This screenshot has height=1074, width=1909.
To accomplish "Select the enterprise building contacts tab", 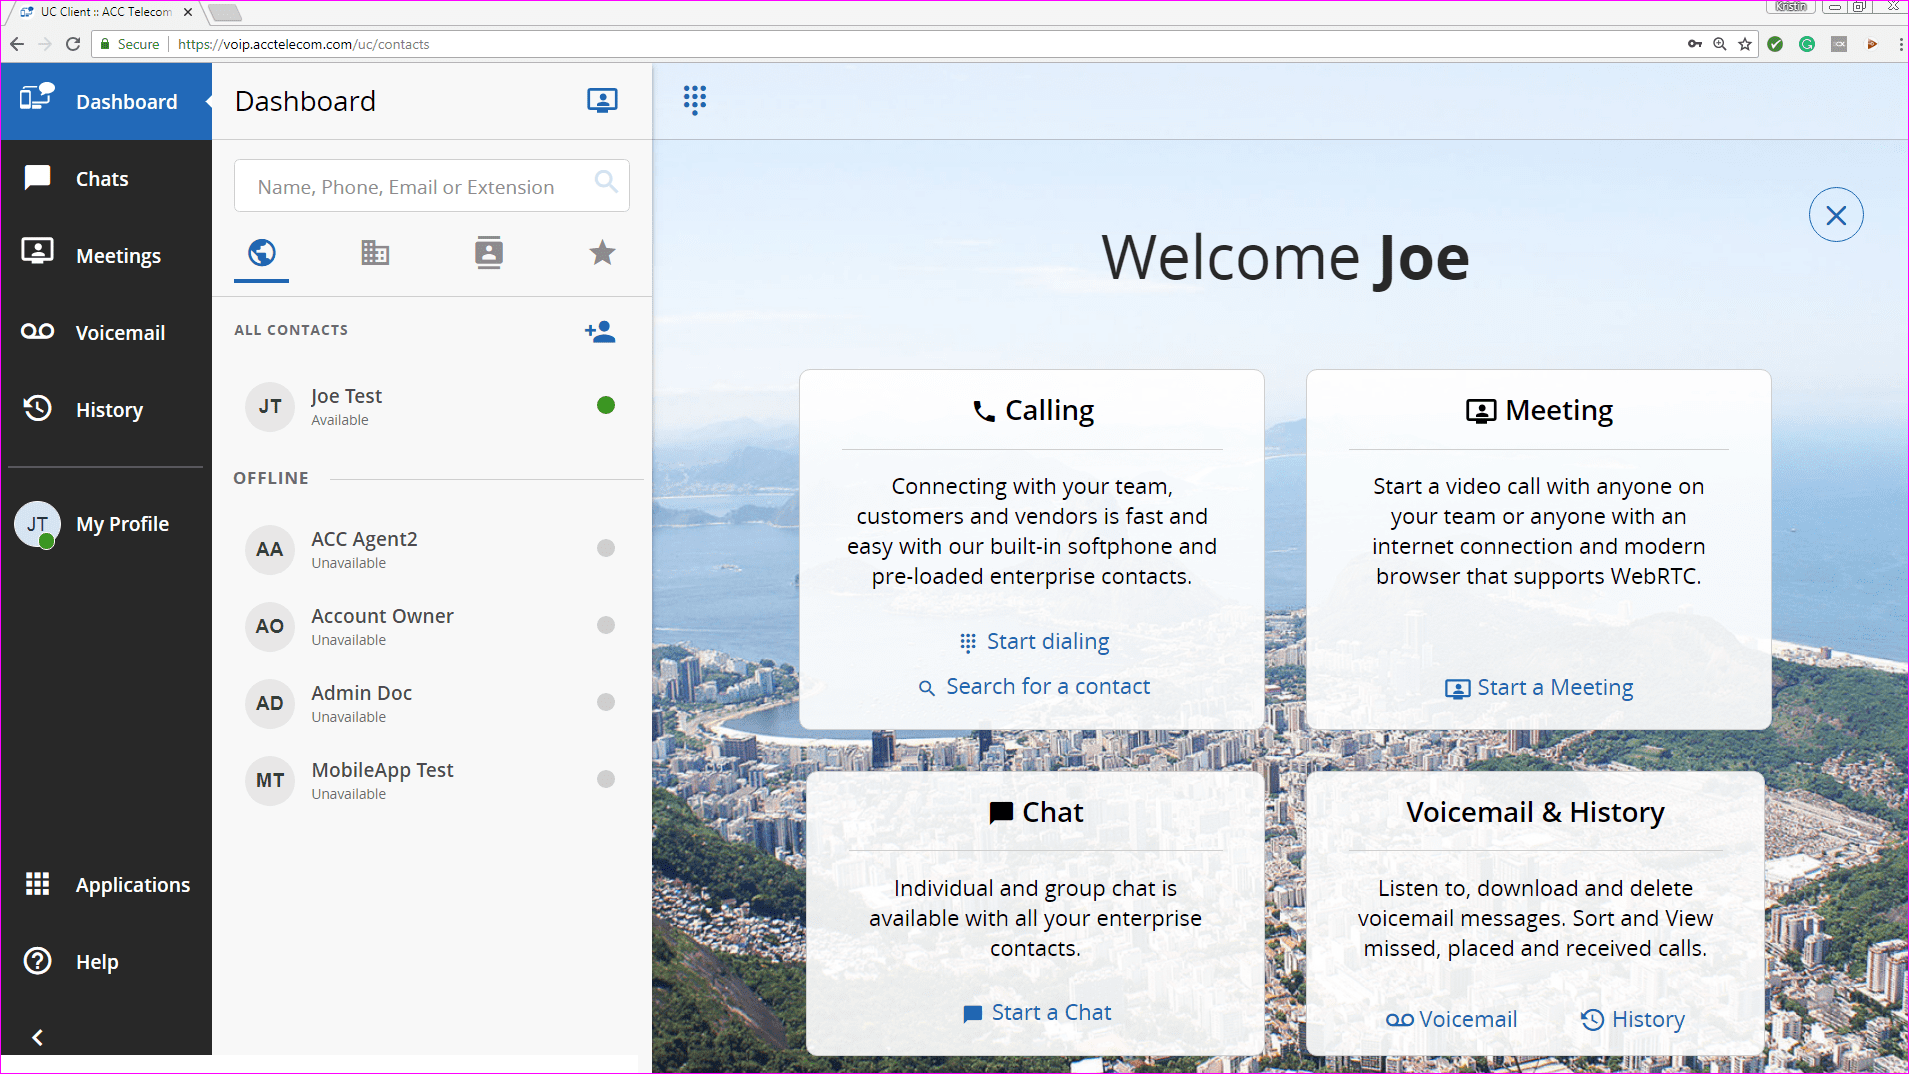I will point(375,253).
